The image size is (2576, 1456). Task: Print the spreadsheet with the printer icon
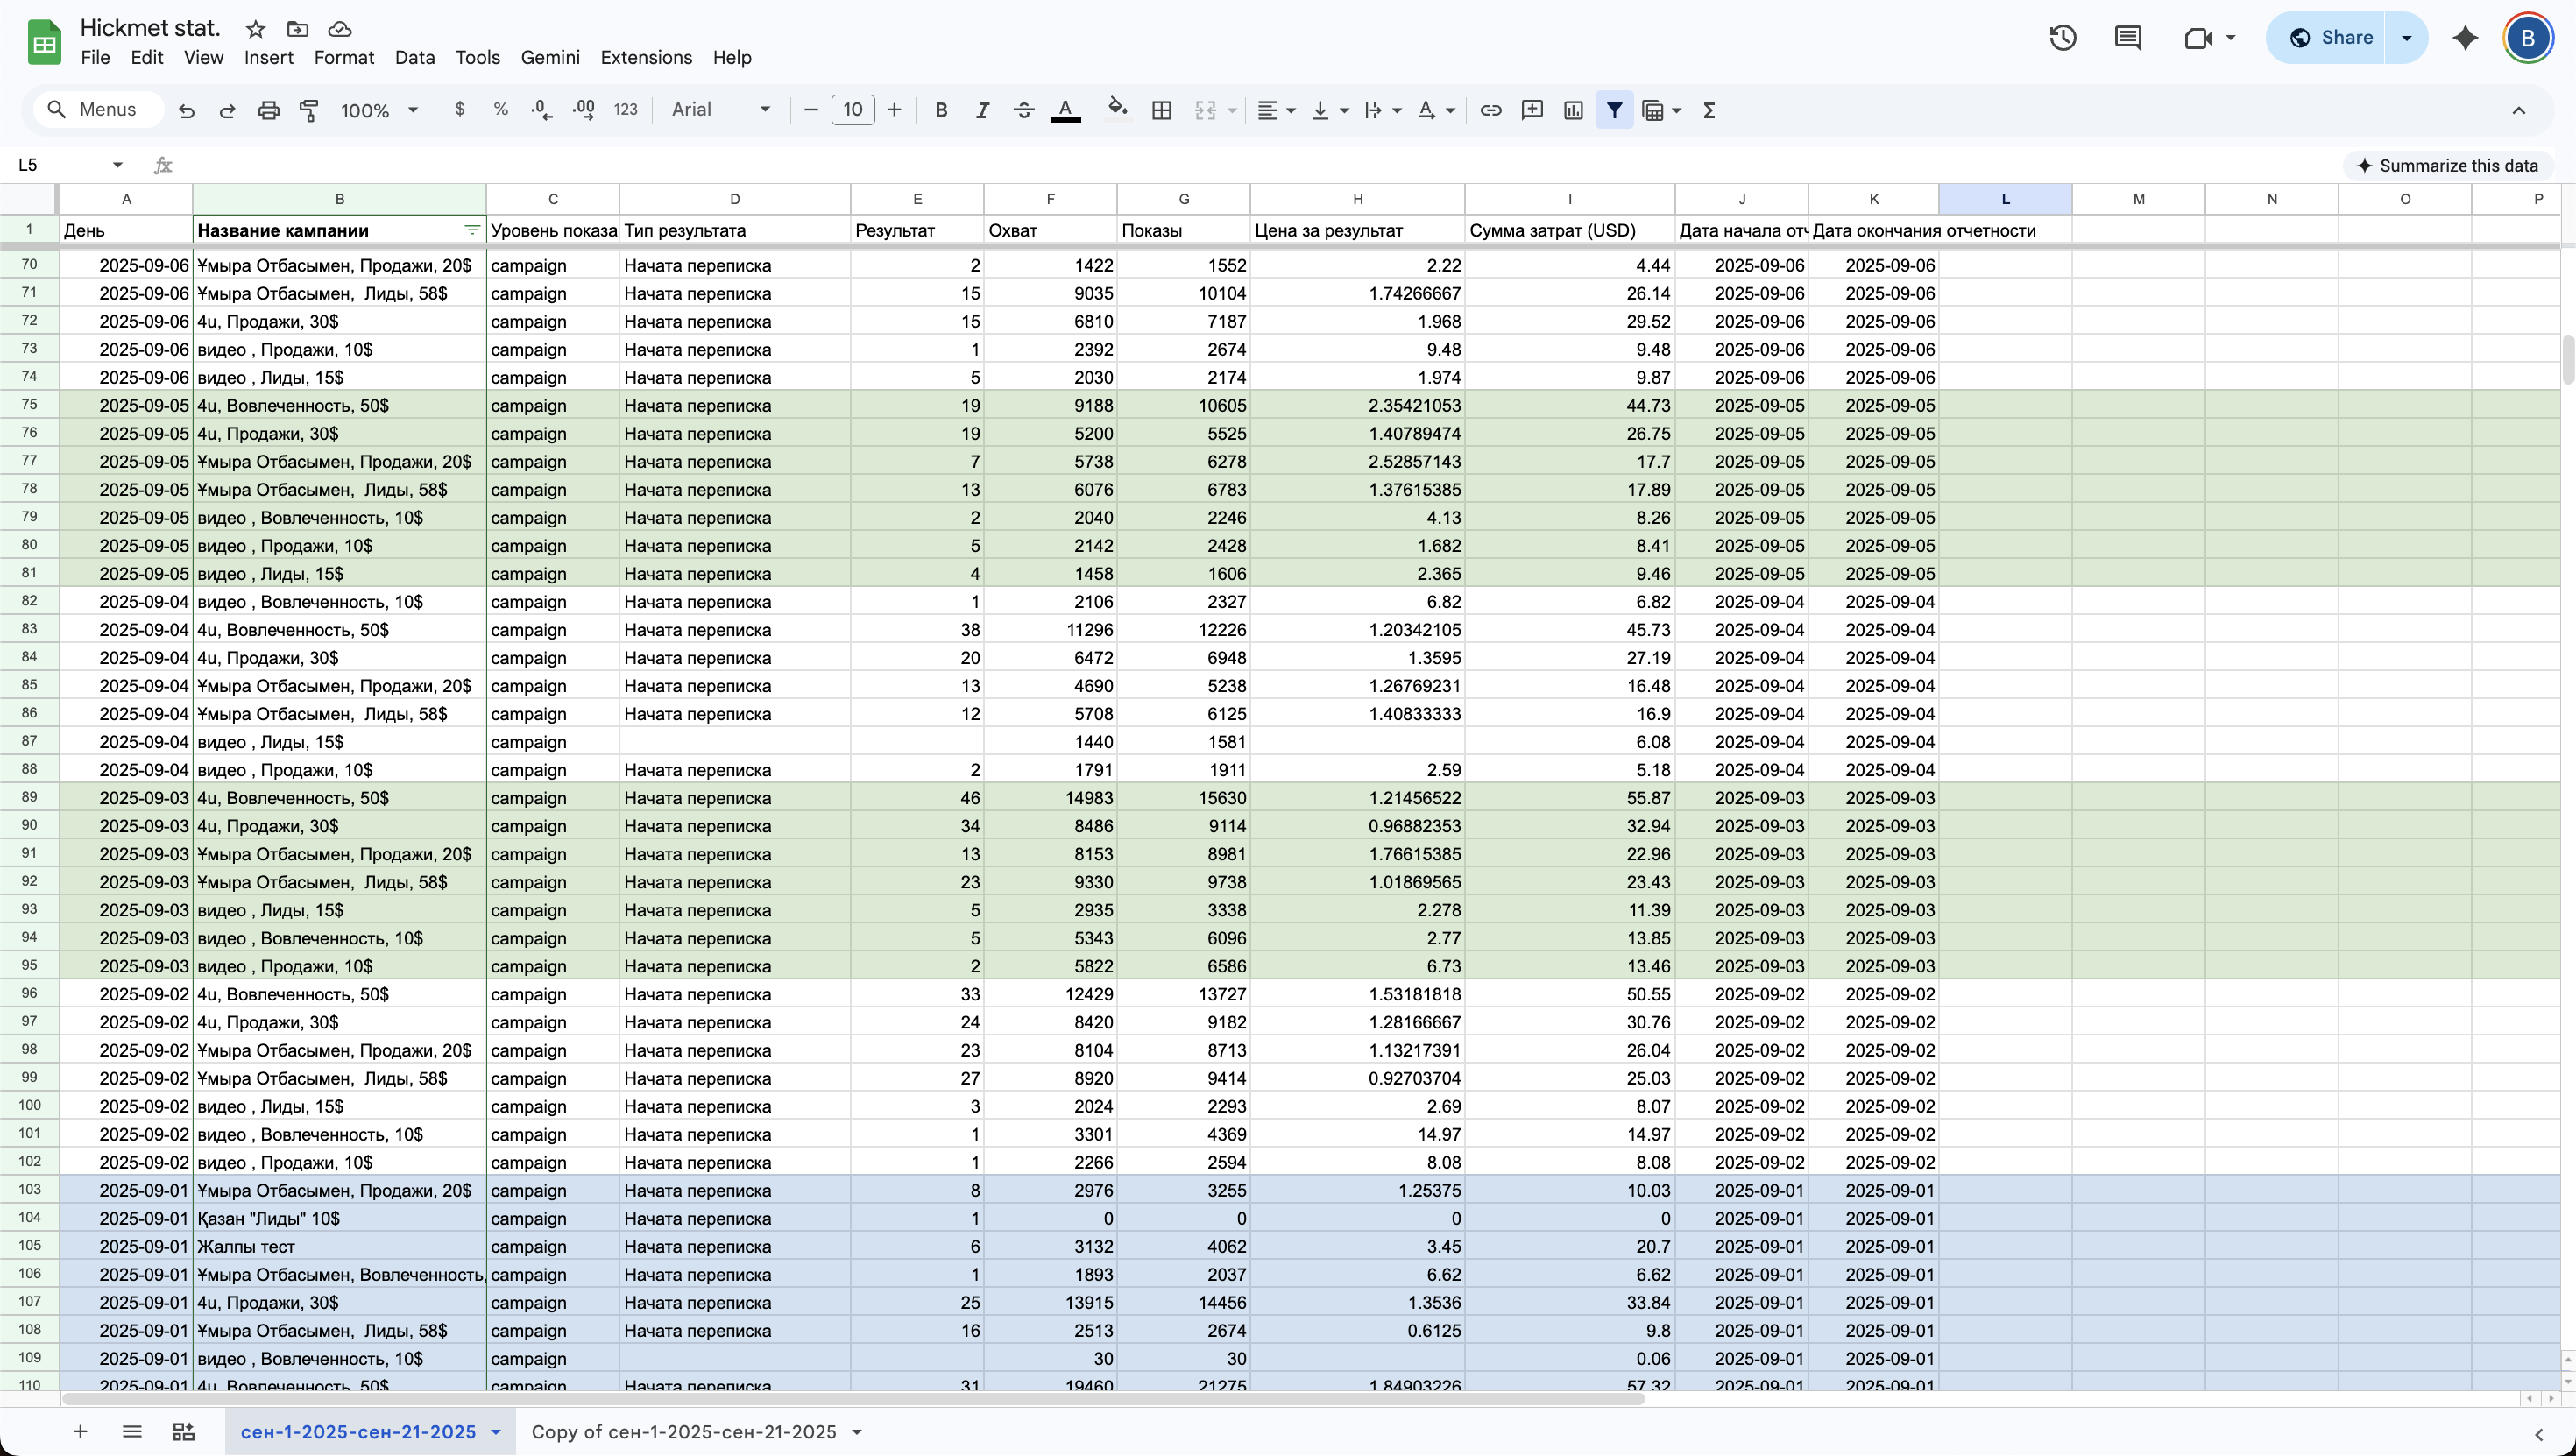click(268, 110)
